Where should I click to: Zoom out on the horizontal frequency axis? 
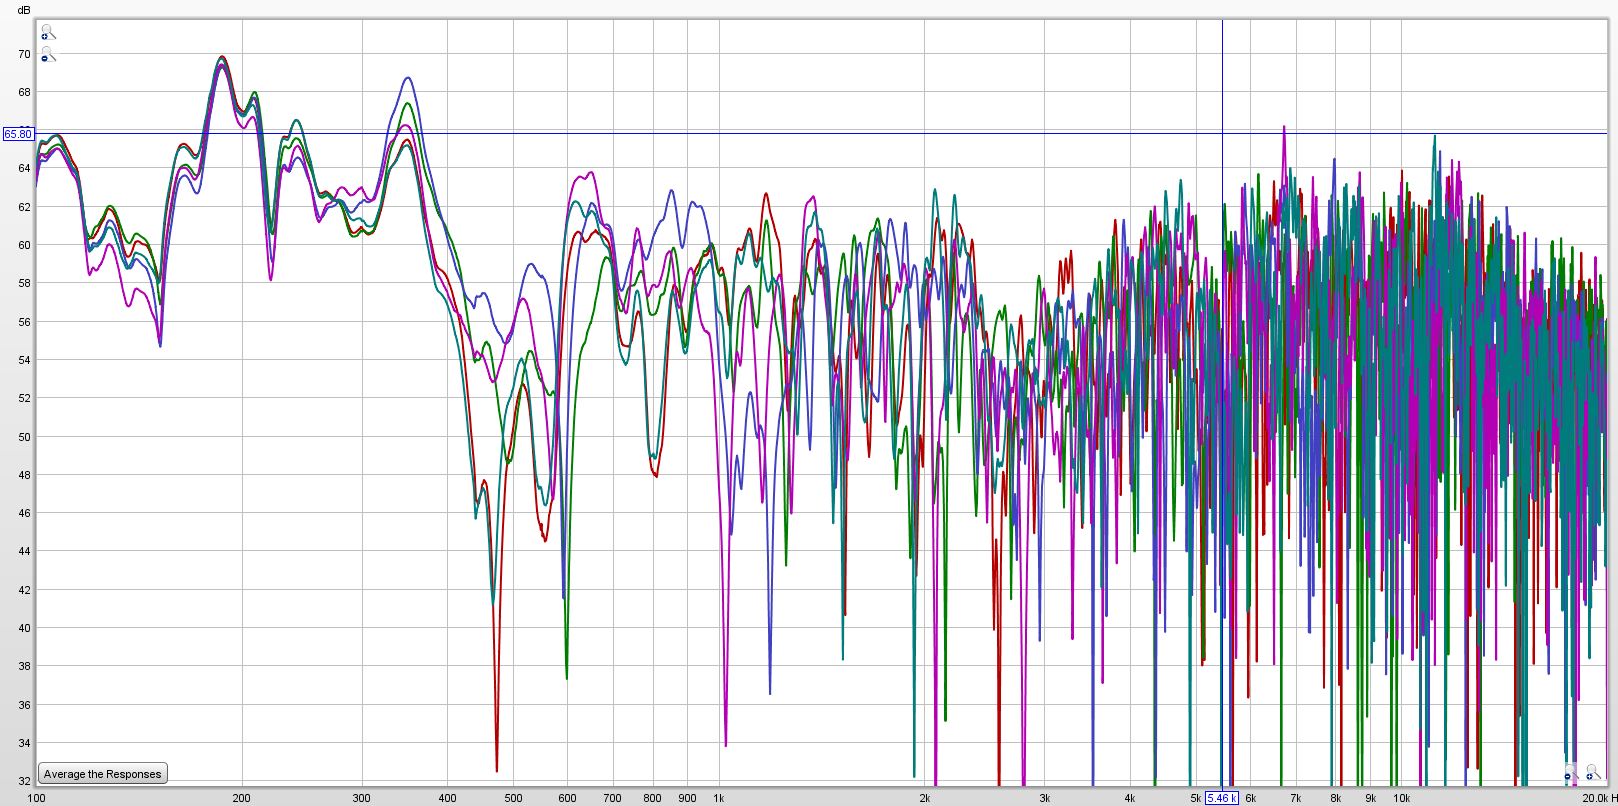[1571, 773]
